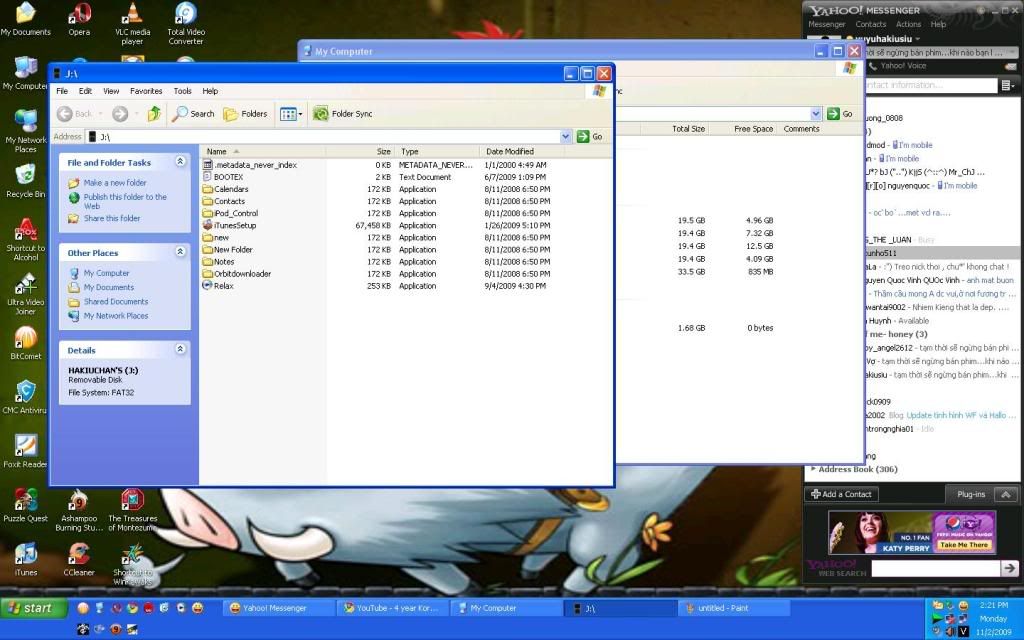
Task: Open the Tools menu in J:\ window
Action: pos(182,91)
